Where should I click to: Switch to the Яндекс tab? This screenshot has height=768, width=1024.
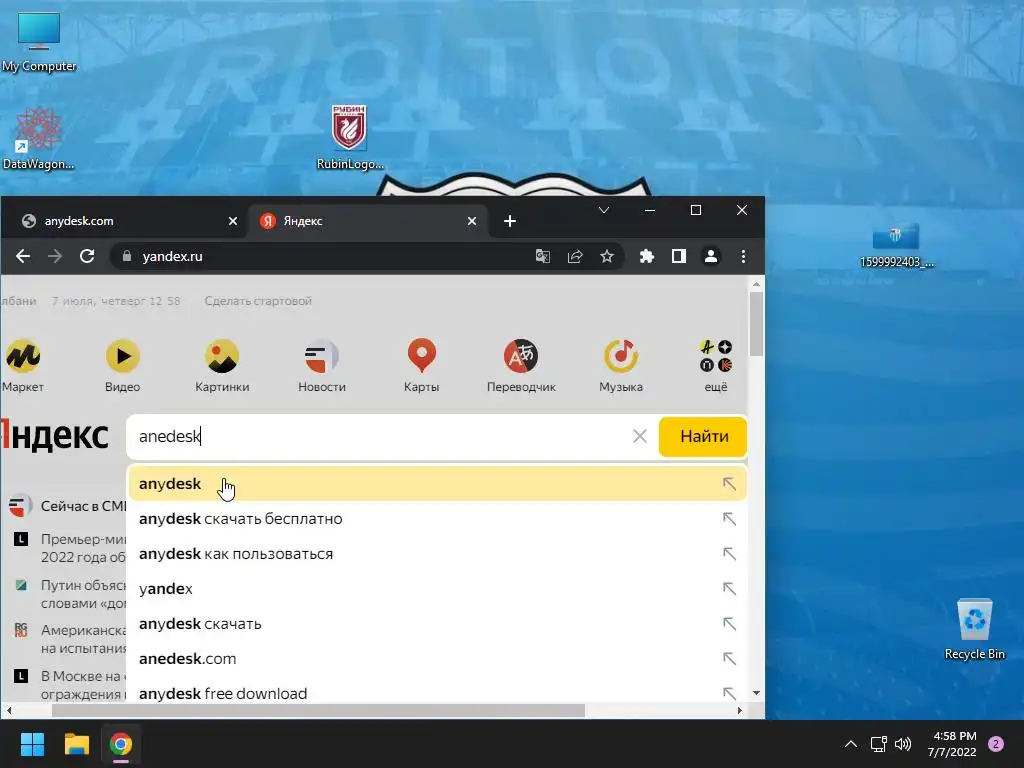pos(366,221)
